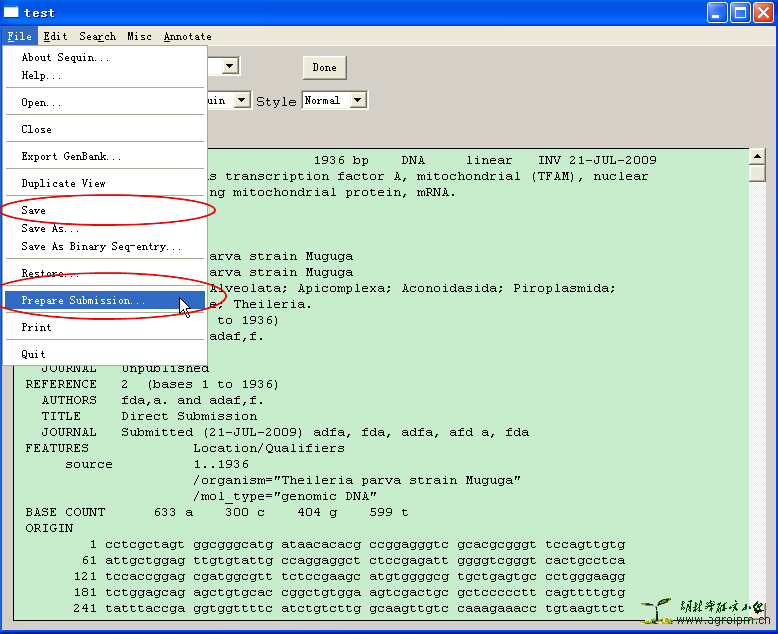Screen dimensions: 778x634
Task: Click the Prepare Submission menu entry
Action: (83, 300)
